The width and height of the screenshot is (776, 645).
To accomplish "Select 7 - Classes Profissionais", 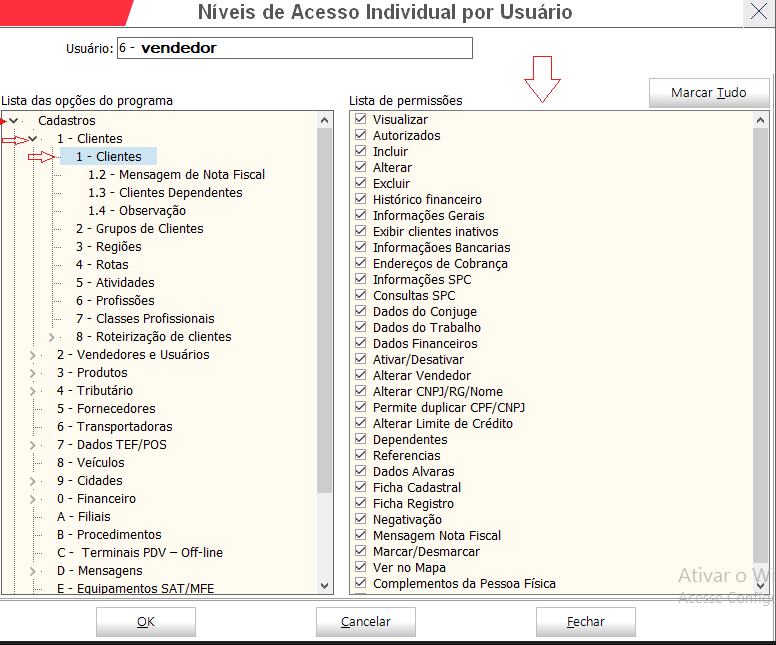I will point(145,318).
